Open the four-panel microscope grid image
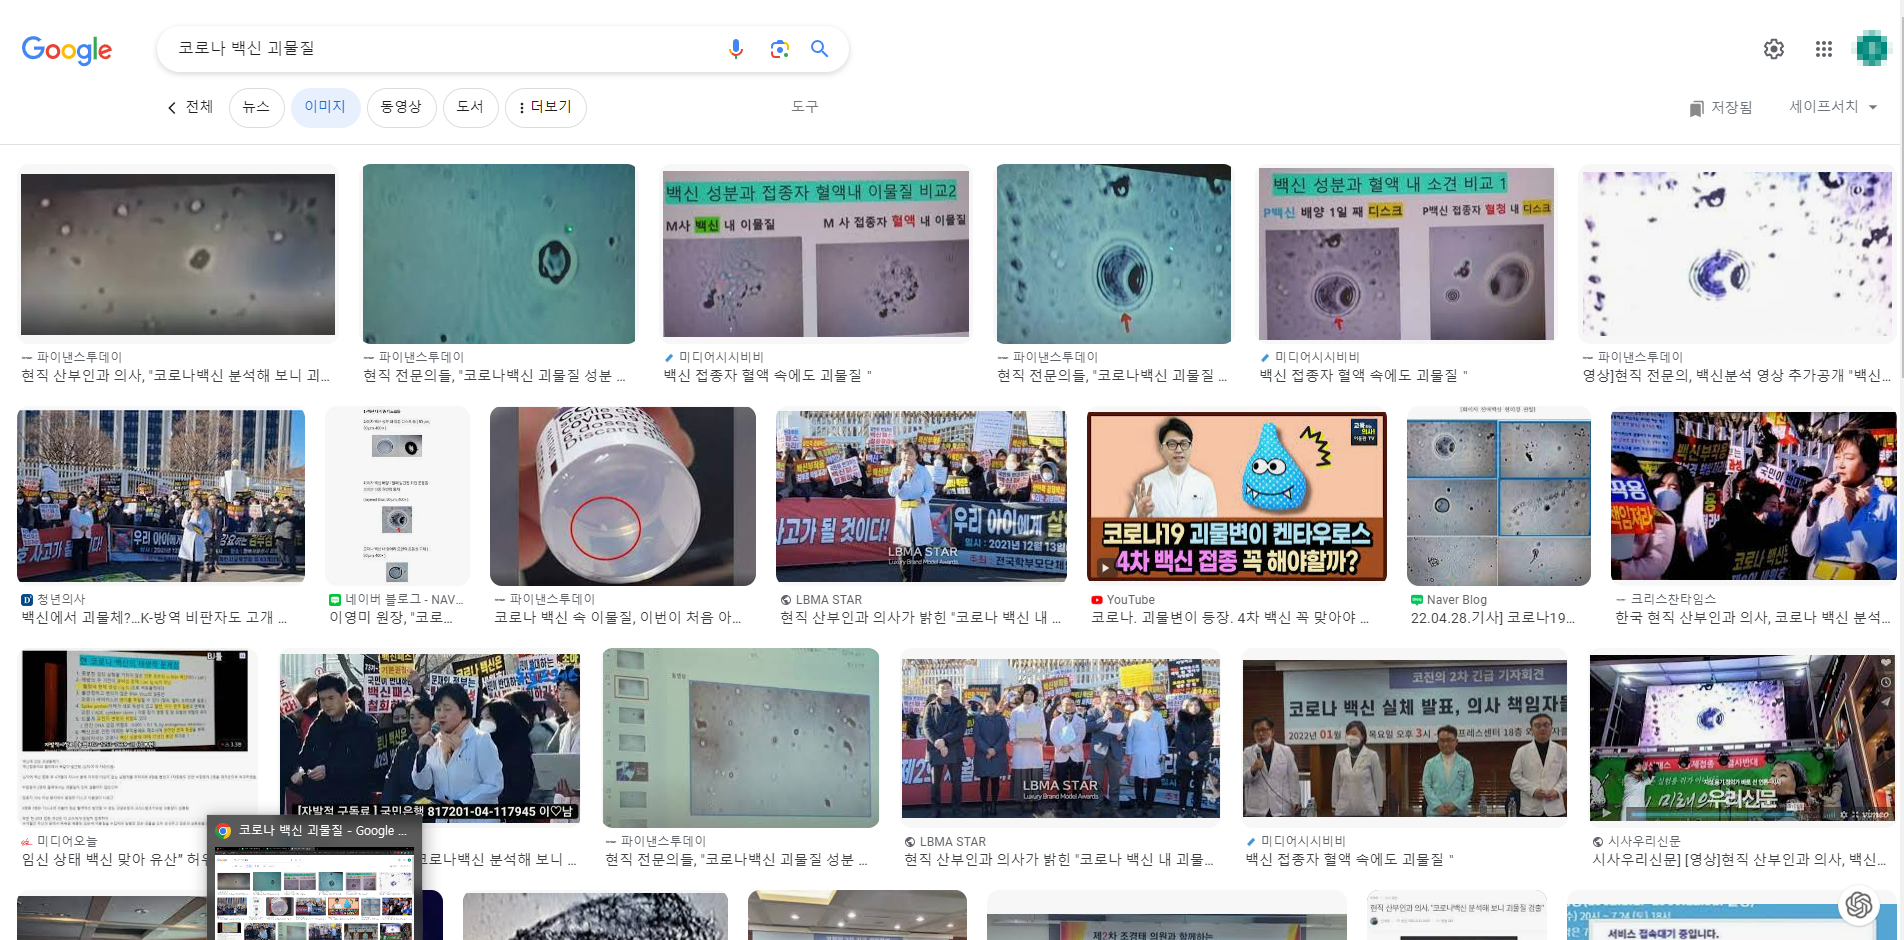The image size is (1904, 940). click(x=1499, y=496)
